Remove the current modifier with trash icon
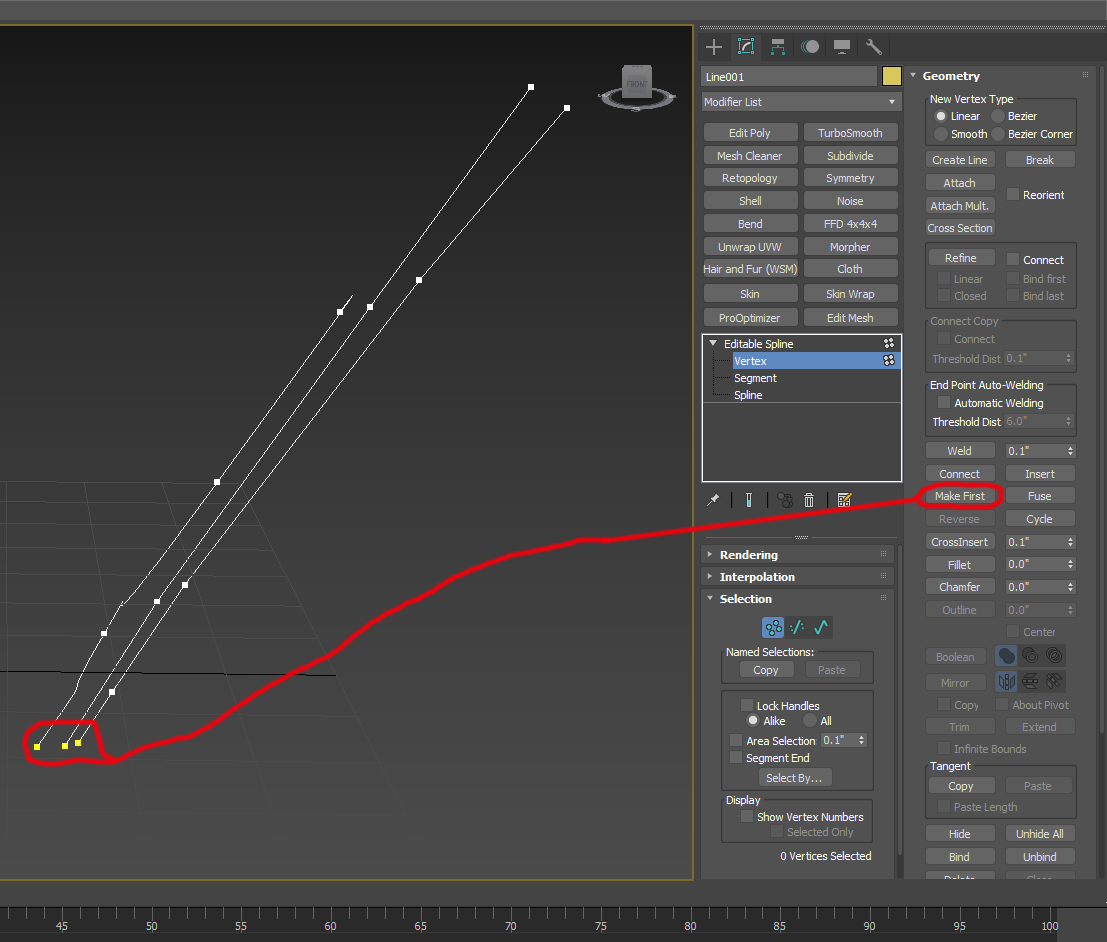Viewport: 1107px width, 942px height. coord(809,500)
